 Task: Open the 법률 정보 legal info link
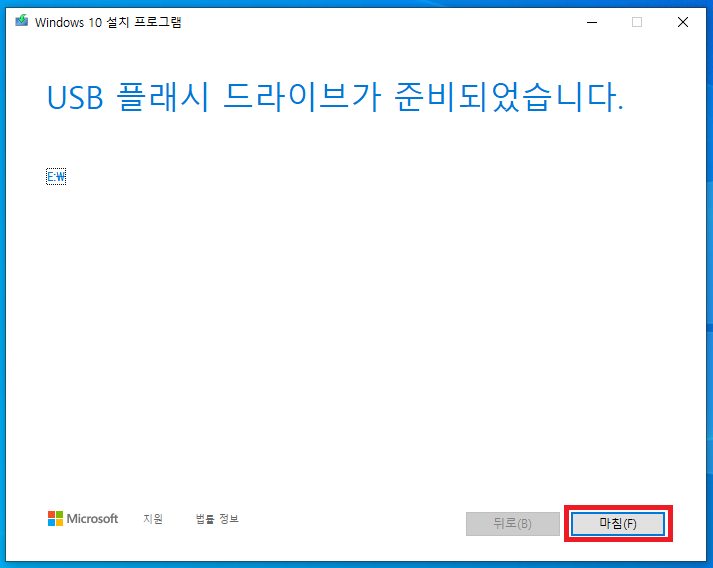(217, 518)
